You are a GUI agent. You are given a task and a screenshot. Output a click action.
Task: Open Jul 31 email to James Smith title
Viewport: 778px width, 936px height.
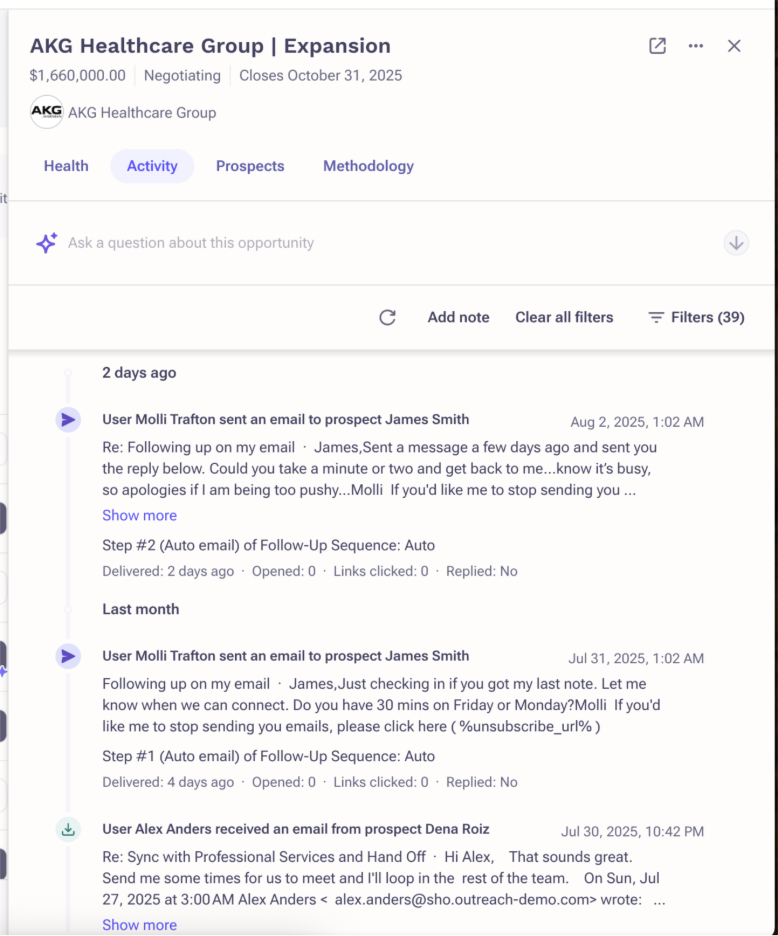(x=285, y=656)
